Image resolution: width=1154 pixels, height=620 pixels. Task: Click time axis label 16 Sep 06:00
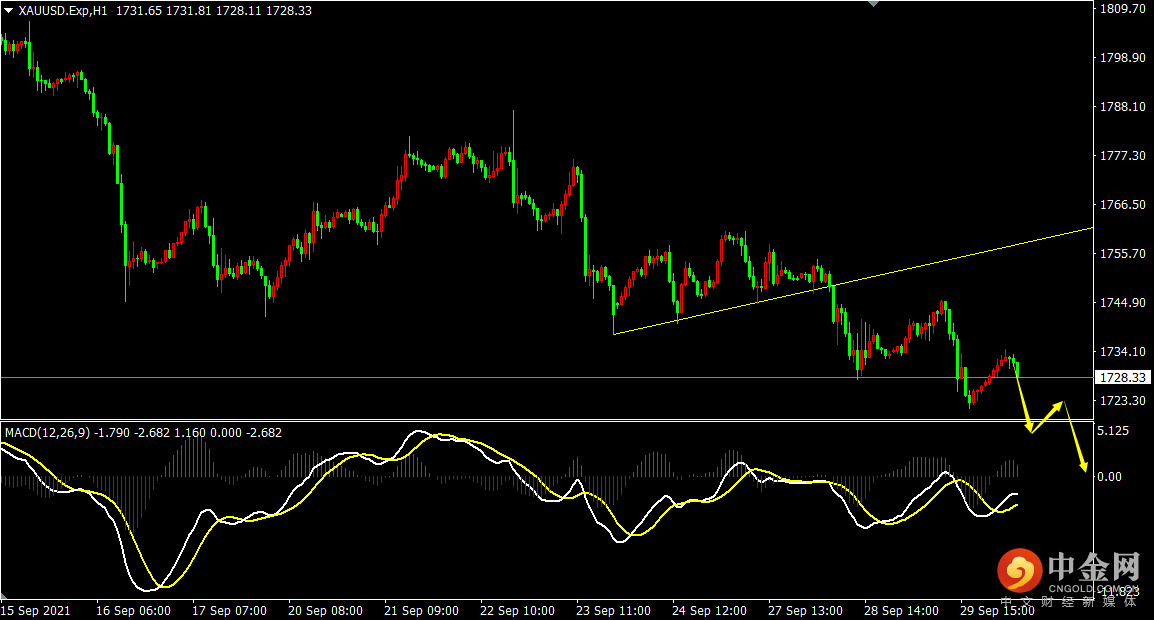[x=133, y=610]
